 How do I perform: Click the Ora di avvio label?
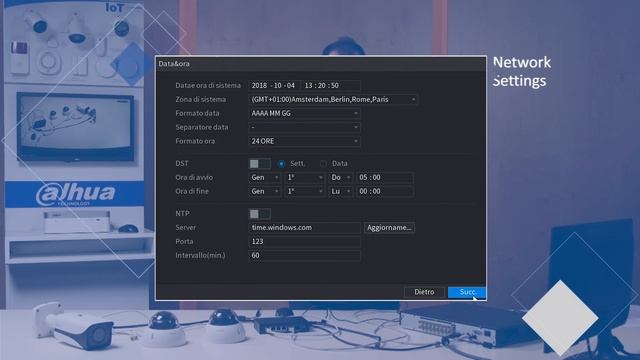(194, 178)
